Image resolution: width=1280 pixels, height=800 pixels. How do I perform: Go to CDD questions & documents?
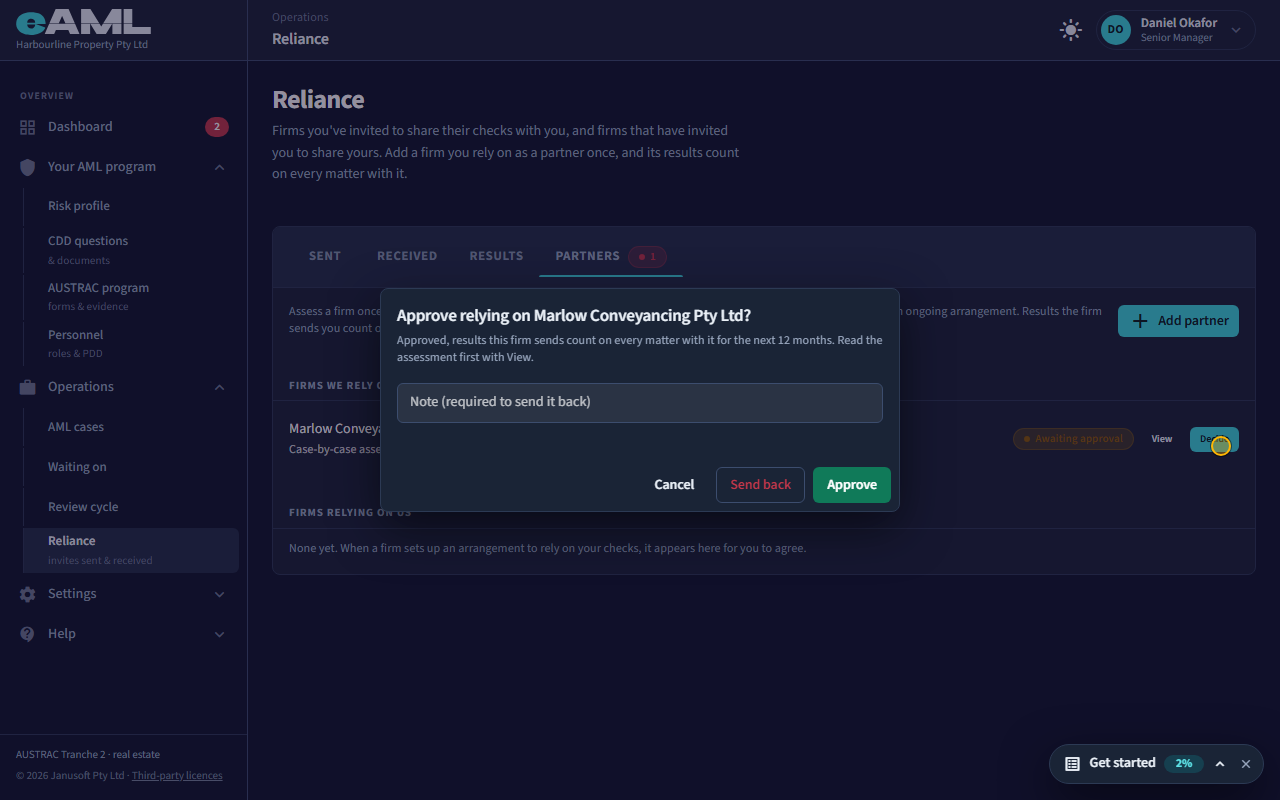pyautogui.click(x=131, y=250)
